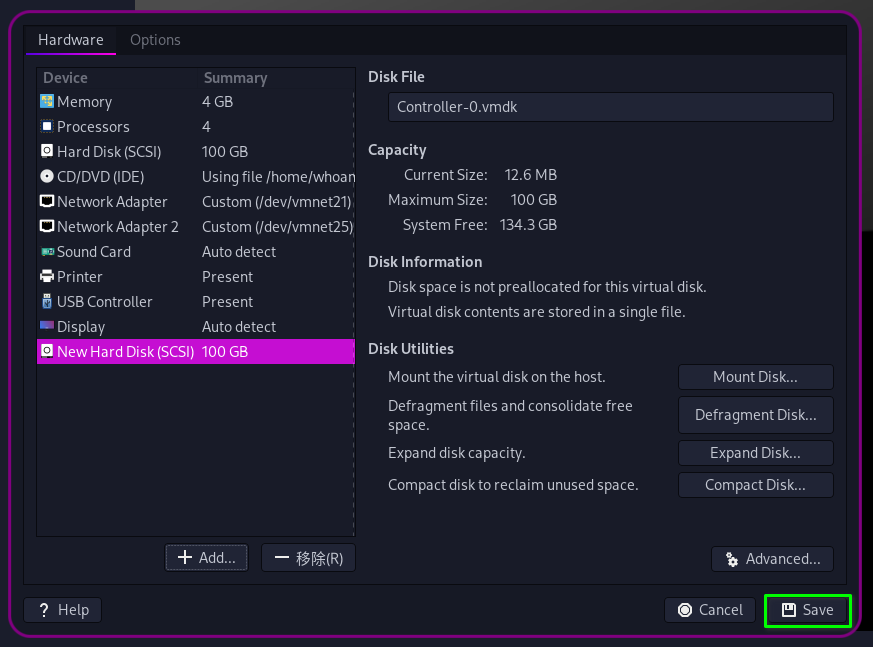Image resolution: width=873 pixels, height=647 pixels.
Task: Save the virtual machine settings
Action: [x=807, y=610]
